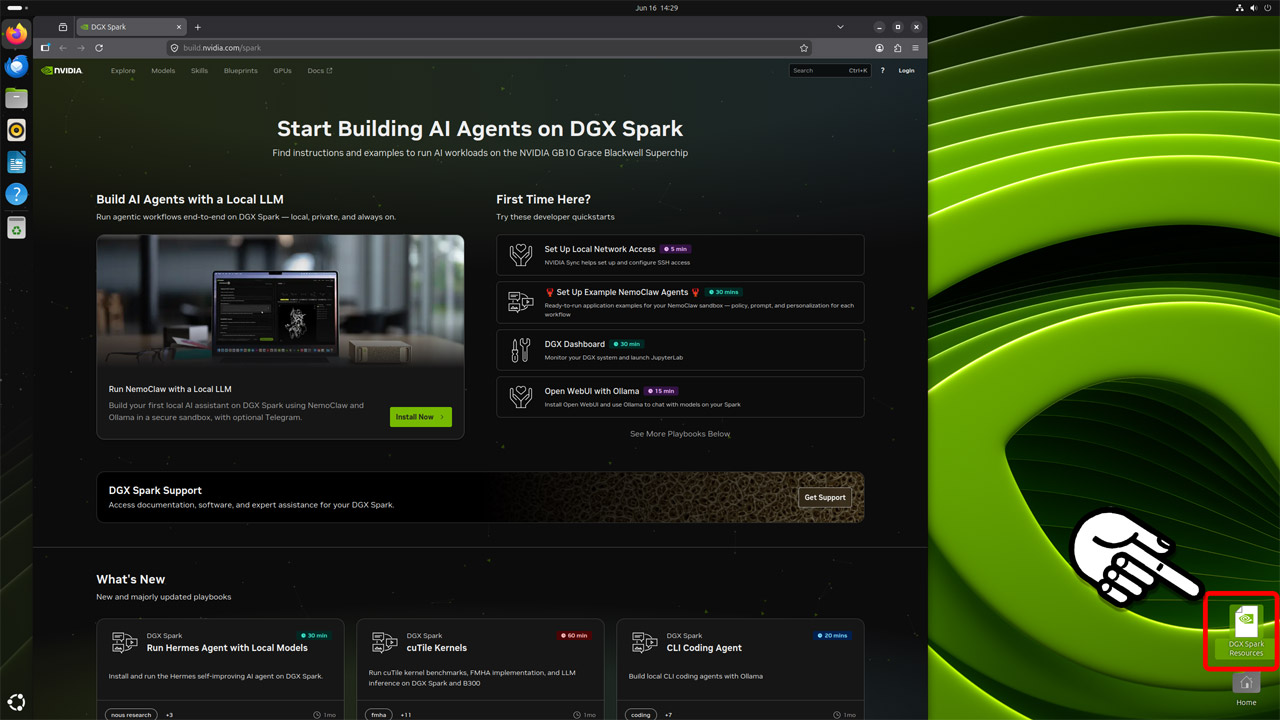Click the help question mark in site header

coord(882,71)
